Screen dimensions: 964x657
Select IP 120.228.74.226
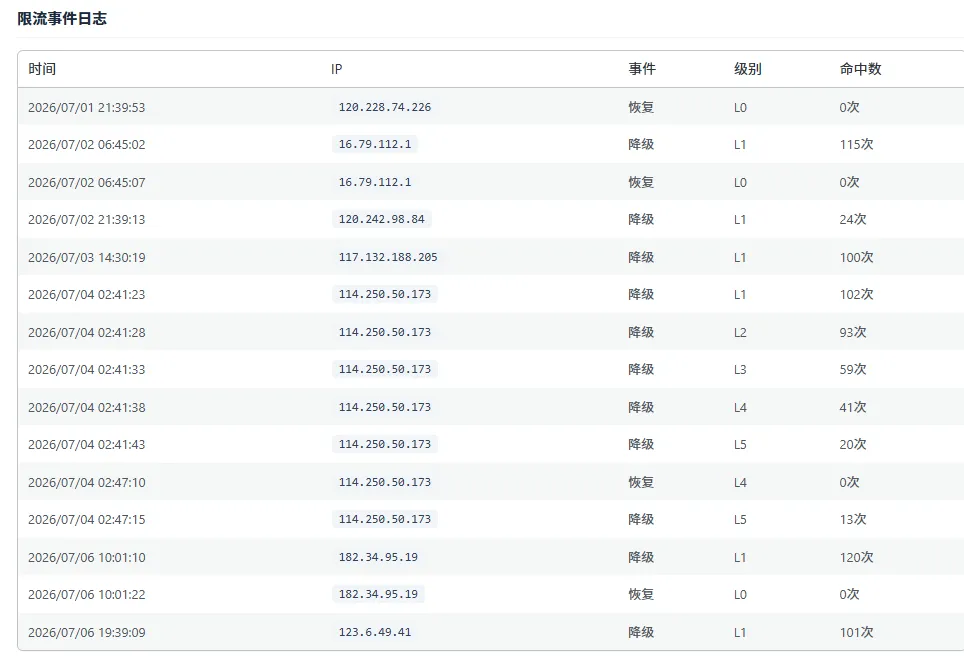pos(385,107)
